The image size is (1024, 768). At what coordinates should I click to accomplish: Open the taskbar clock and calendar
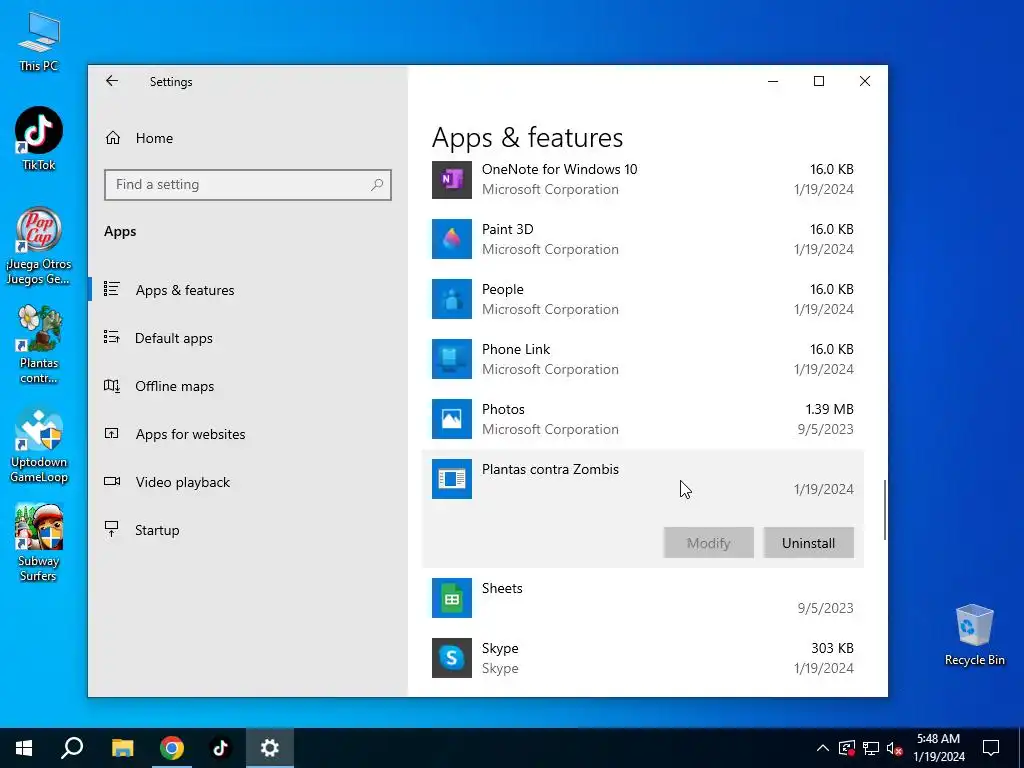tap(938, 748)
